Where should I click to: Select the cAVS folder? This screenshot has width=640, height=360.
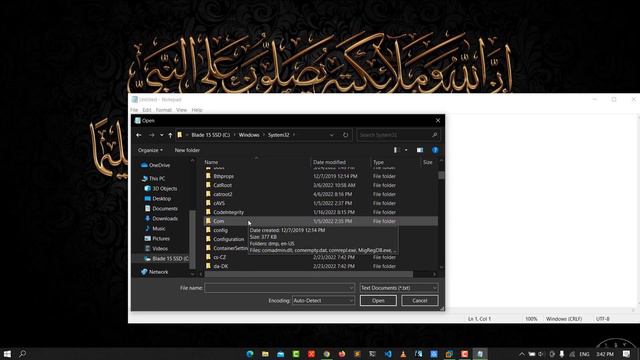pyautogui.click(x=320, y=203)
